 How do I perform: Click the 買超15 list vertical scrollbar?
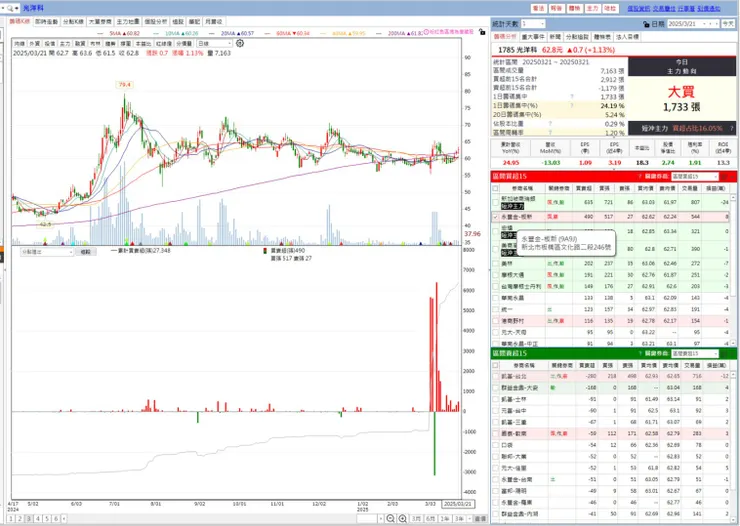(x=733, y=269)
